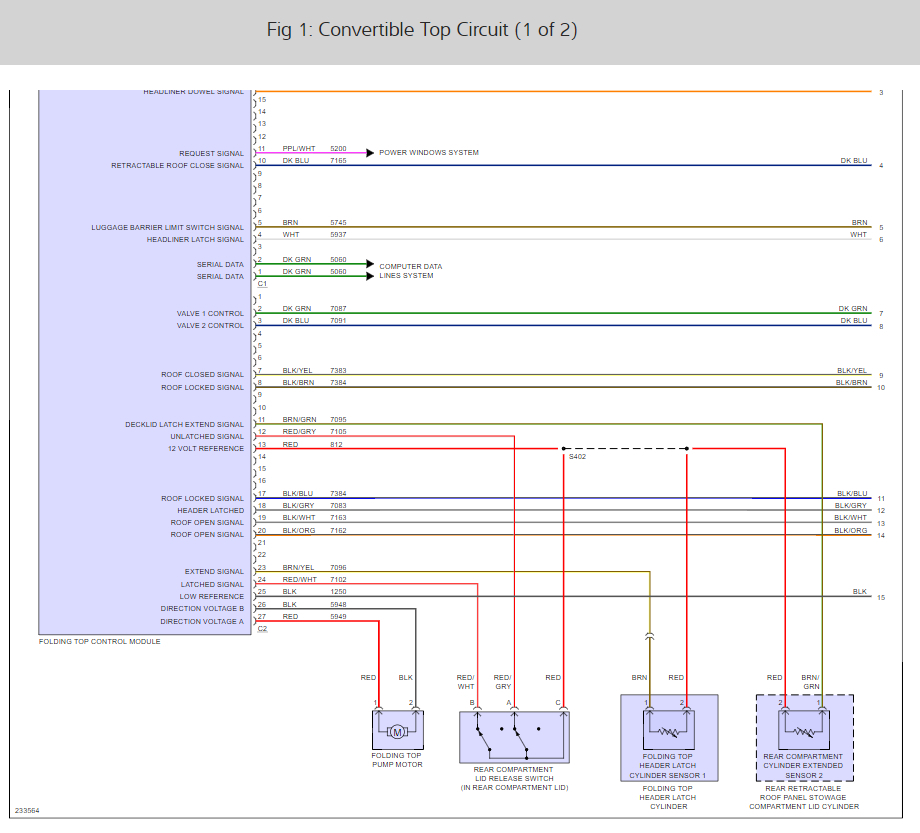Click circuit number 7095

[x=339, y=420]
